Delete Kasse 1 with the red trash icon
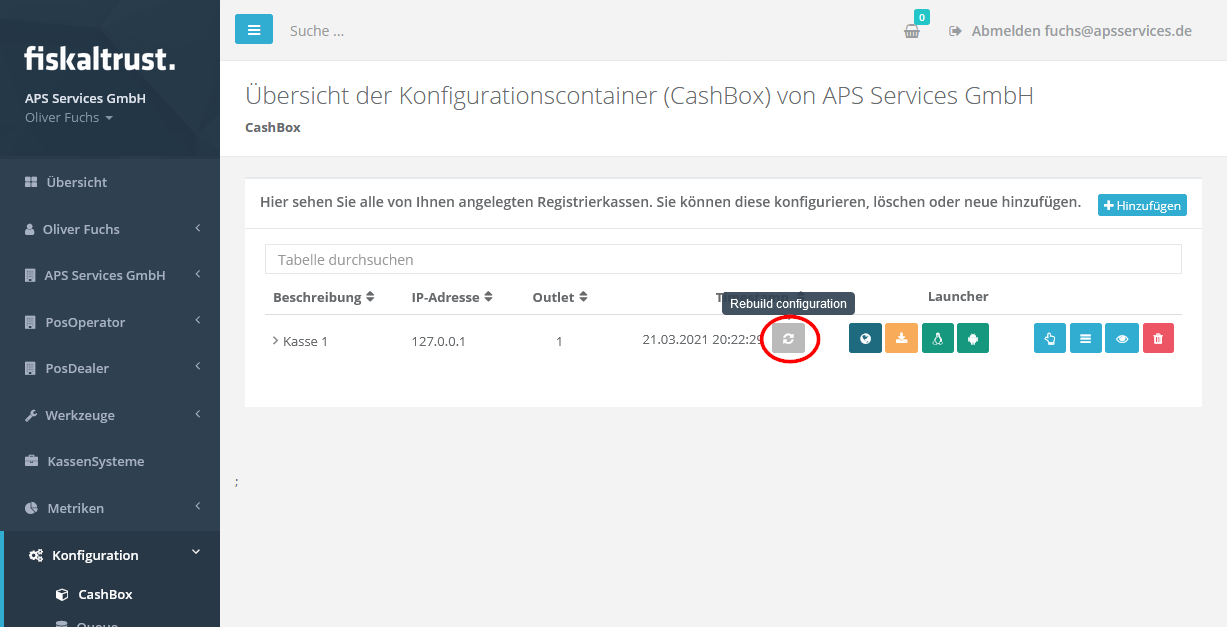Screen dimensions: 1227x627 [1158, 339]
